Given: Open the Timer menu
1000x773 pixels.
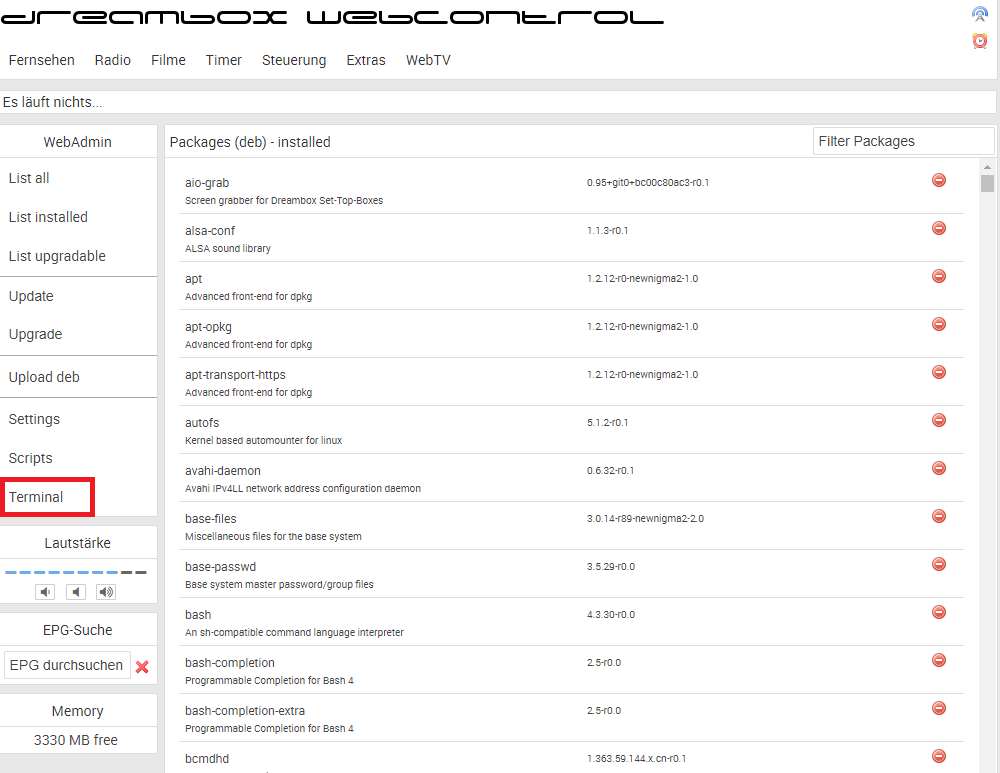Looking at the screenshot, I should point(224,60).
